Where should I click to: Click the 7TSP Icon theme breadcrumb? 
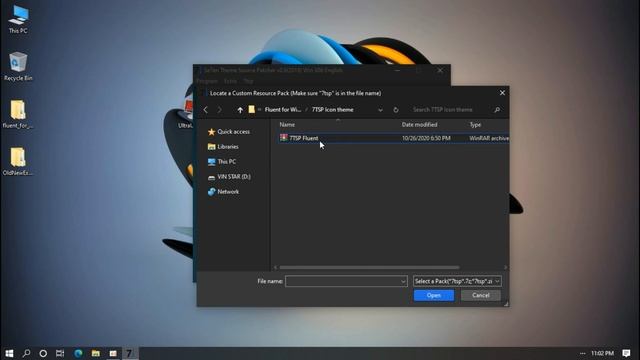(333, 110)
